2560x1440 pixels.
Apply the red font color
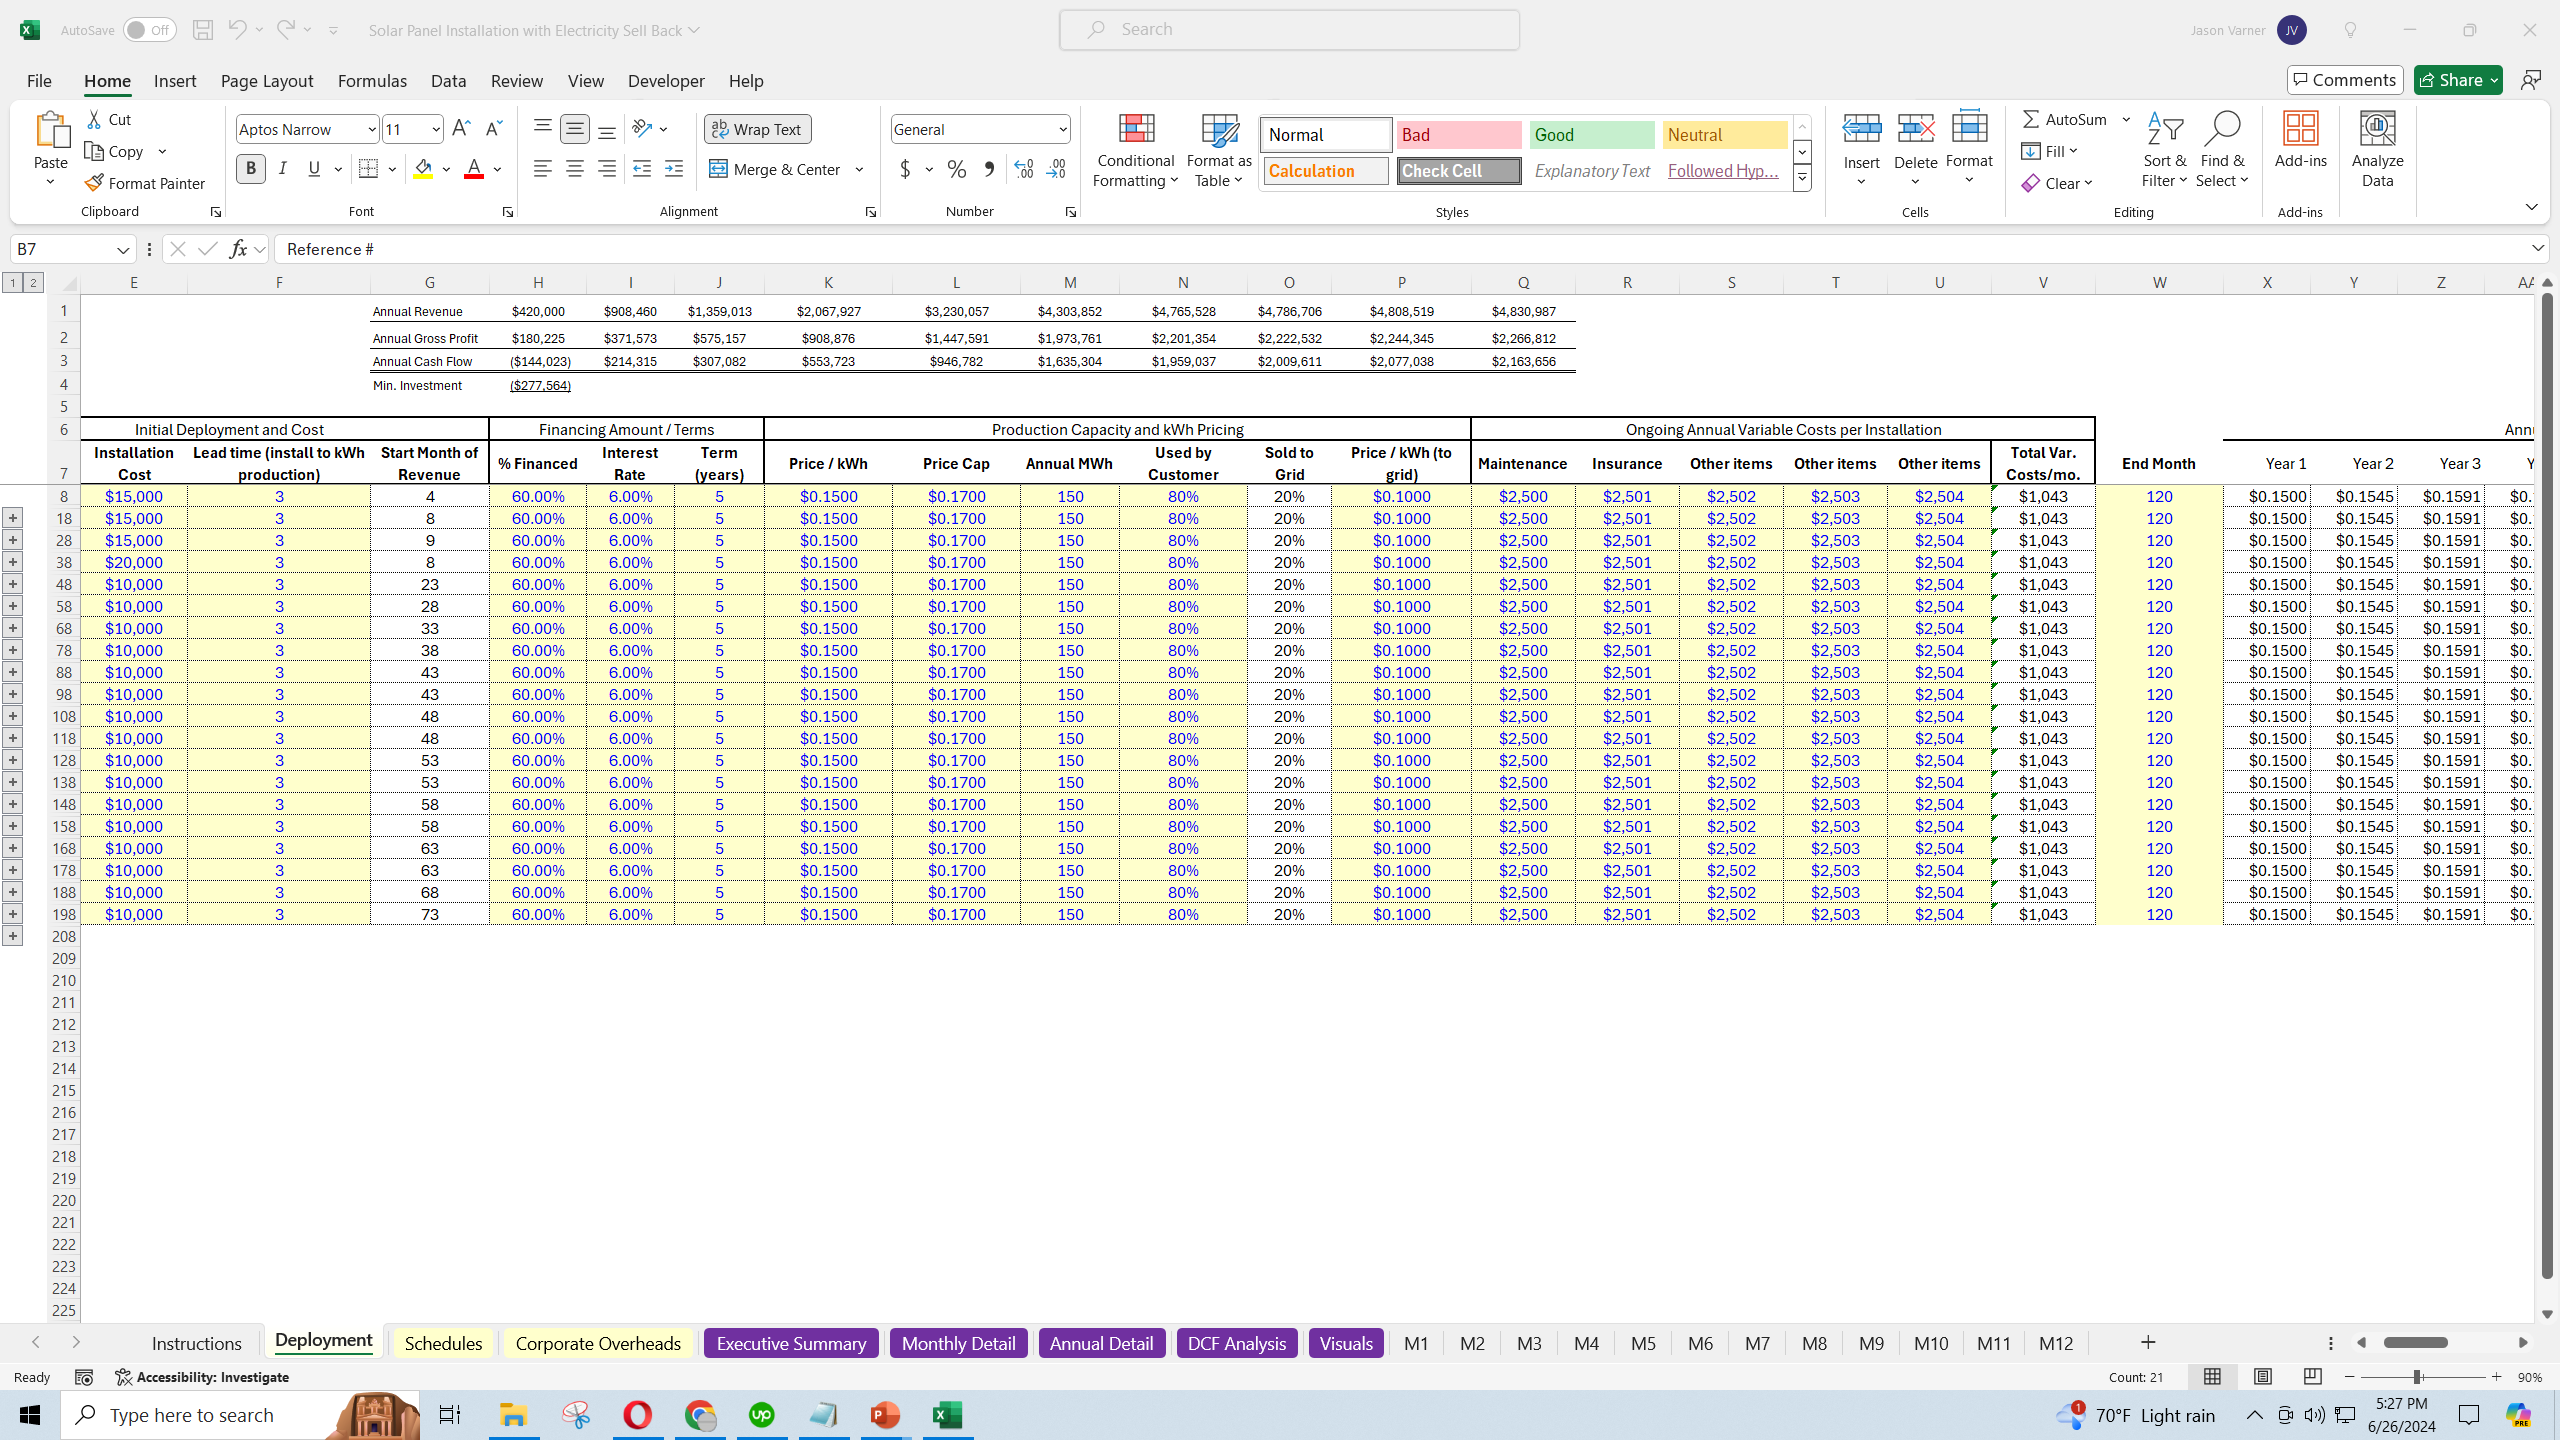(474, 169)
